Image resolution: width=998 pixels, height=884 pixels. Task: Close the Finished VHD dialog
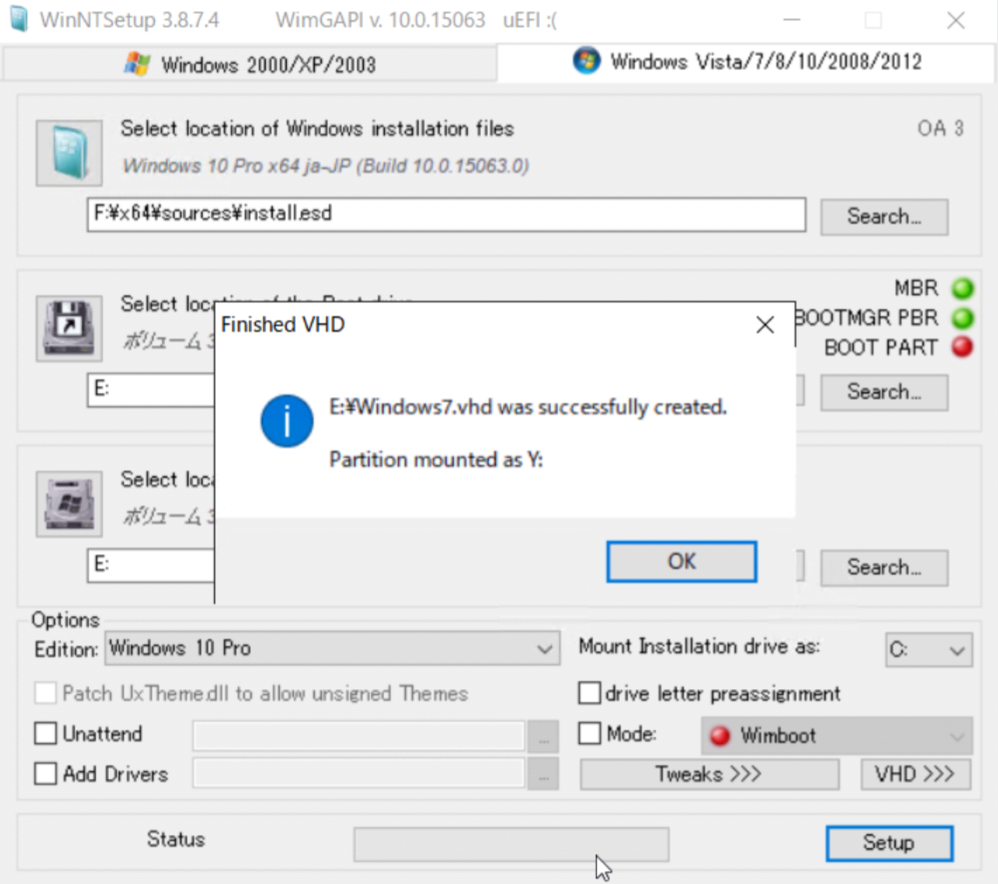click(765, 325)
